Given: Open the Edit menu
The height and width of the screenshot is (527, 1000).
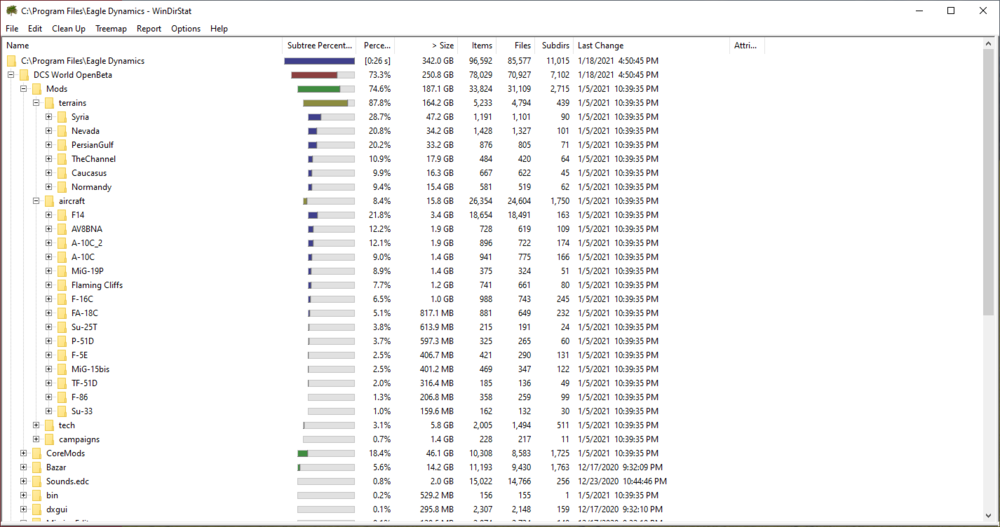Looking at the screenshot, I should tap(35, 29).
